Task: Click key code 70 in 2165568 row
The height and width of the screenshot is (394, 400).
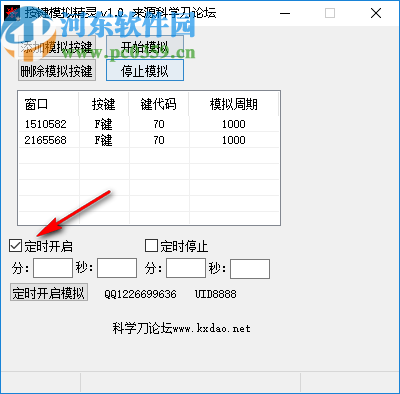Action: pyautogui.click(x=159, y=140)
